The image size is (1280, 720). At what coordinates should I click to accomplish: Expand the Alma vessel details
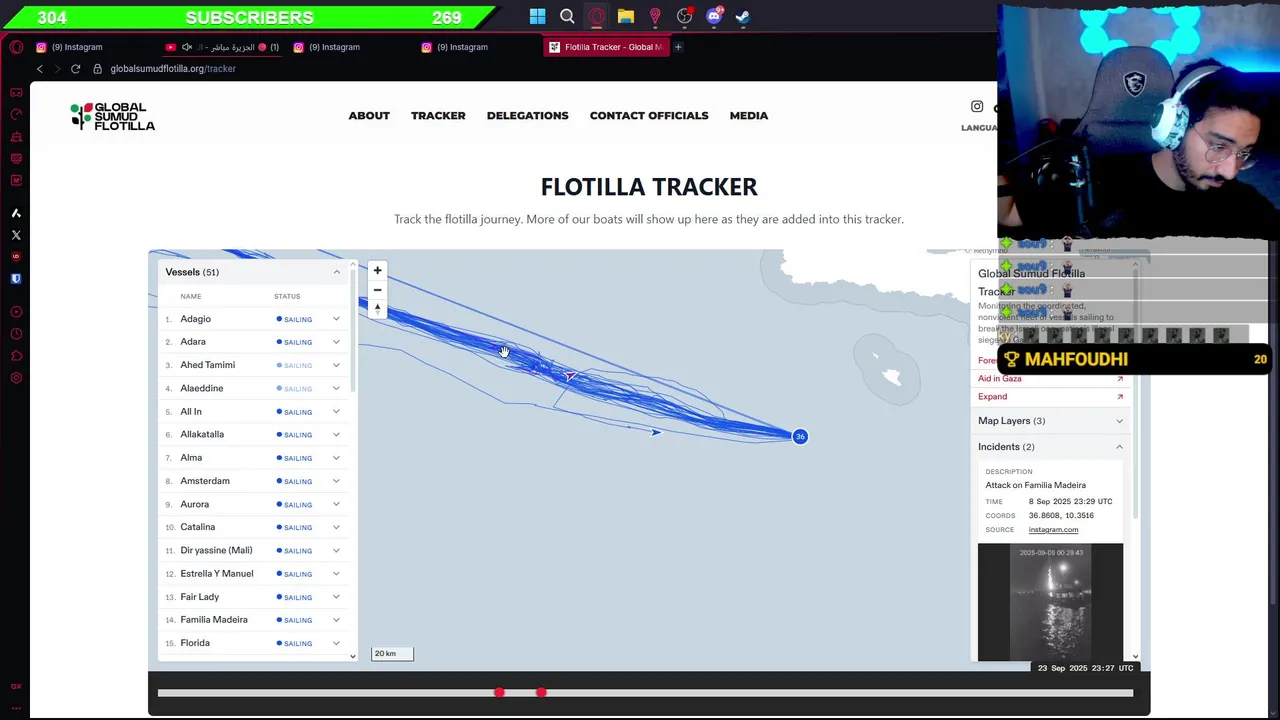pyautogui.click(x=336, y=458)
